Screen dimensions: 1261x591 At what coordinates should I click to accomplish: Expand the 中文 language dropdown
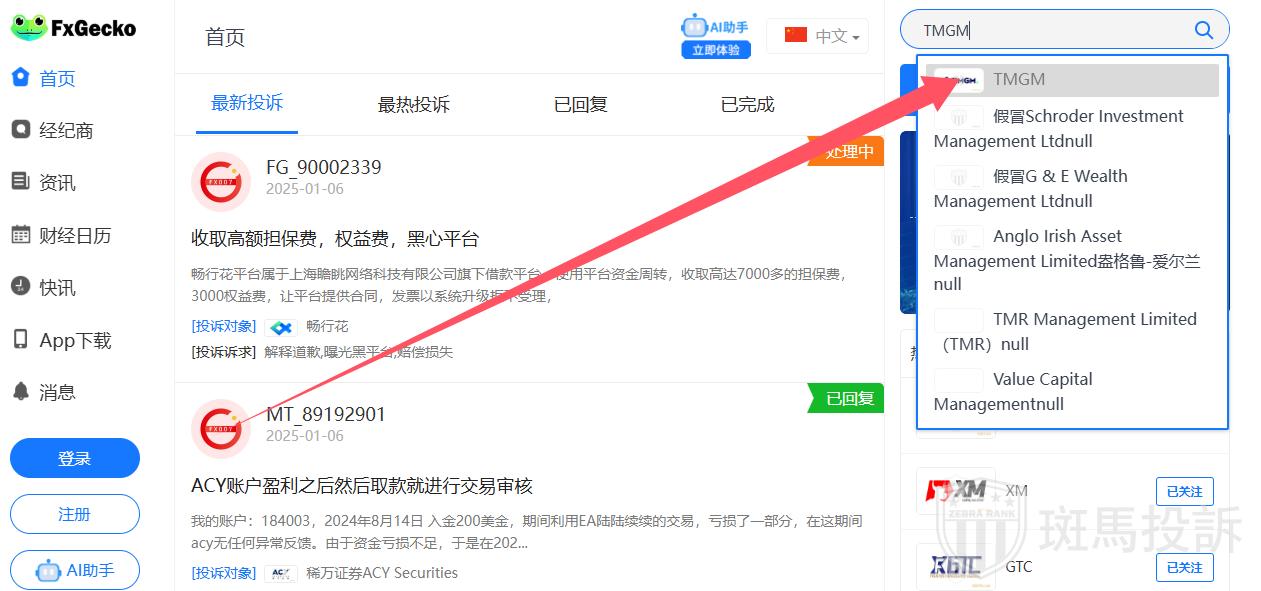(818, 36)
